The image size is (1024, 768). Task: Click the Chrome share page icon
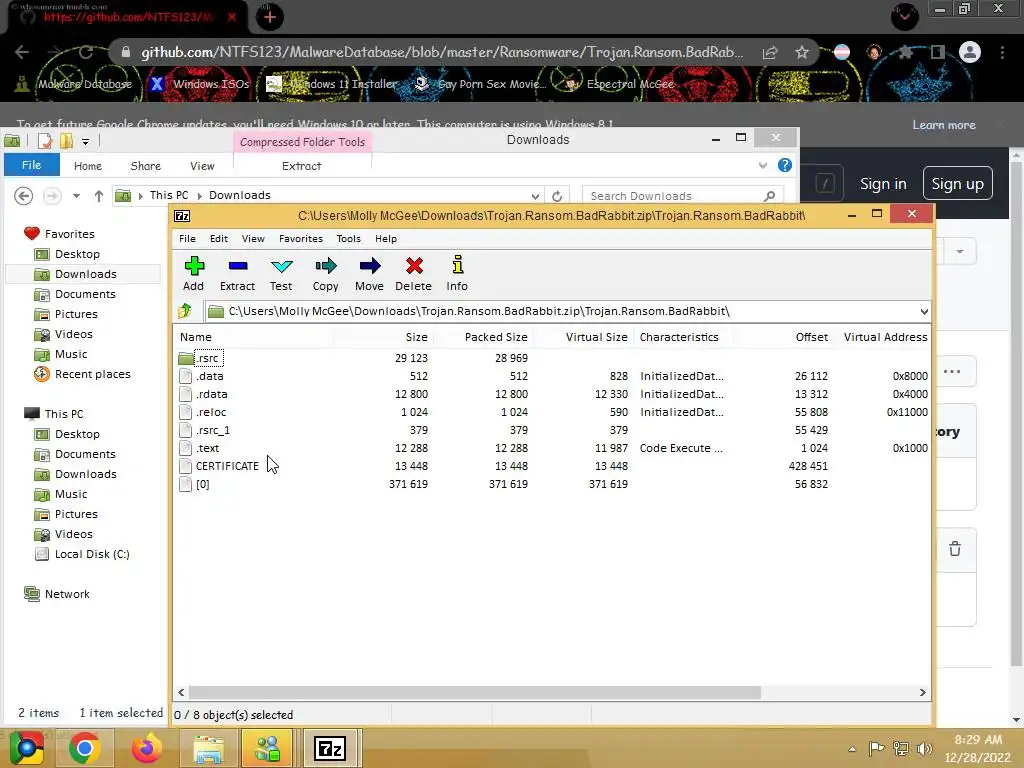tap(770, 52)
